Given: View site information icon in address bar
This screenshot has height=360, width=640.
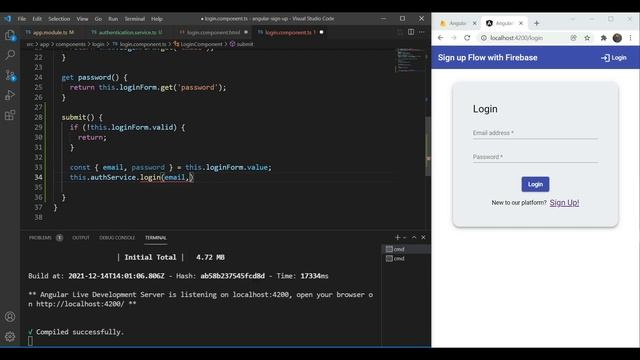Looking at the screenshot, I should 484,38.
